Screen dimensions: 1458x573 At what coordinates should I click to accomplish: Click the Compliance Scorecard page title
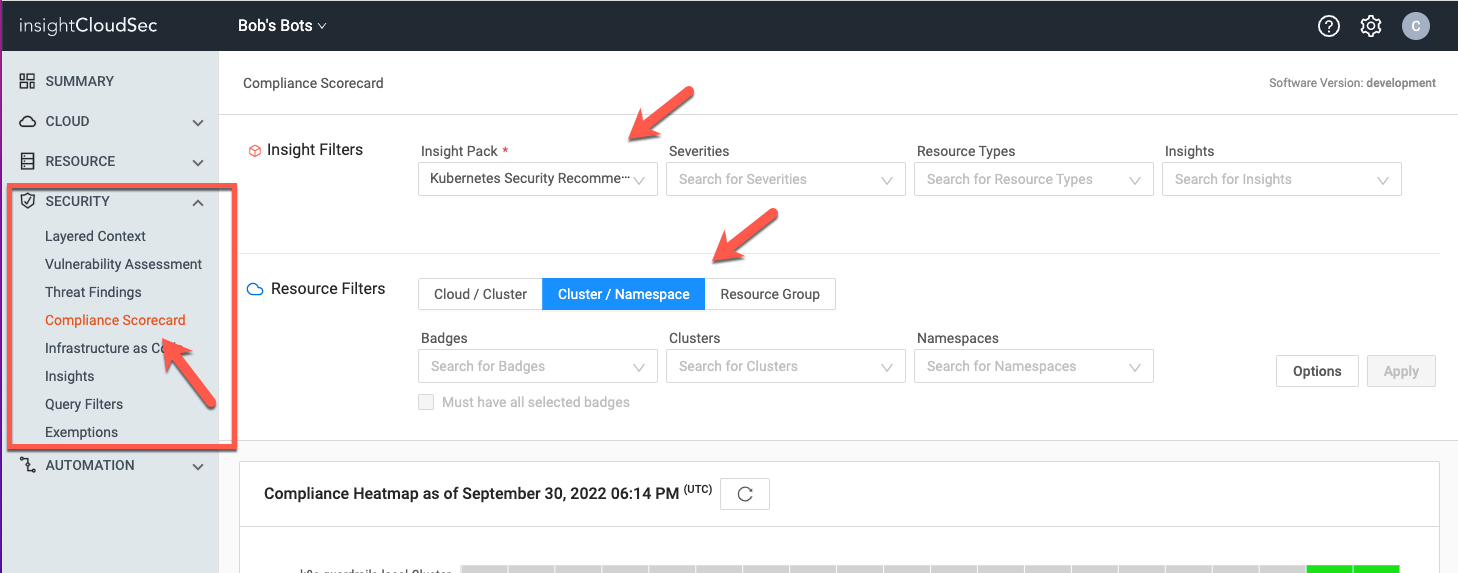coord(313,83)
